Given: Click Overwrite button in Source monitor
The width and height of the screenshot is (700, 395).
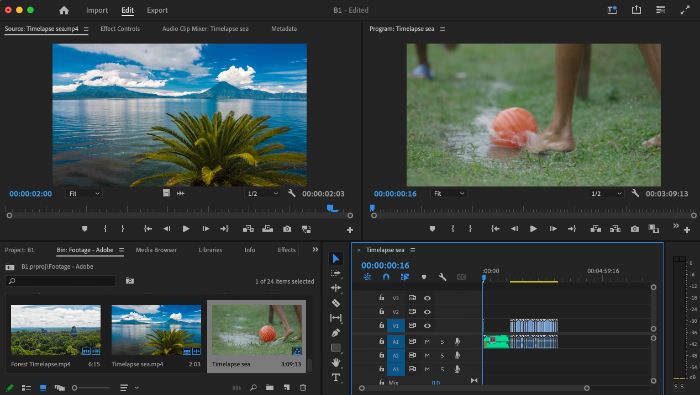Looking at the screenshot, I should point(267,229).
